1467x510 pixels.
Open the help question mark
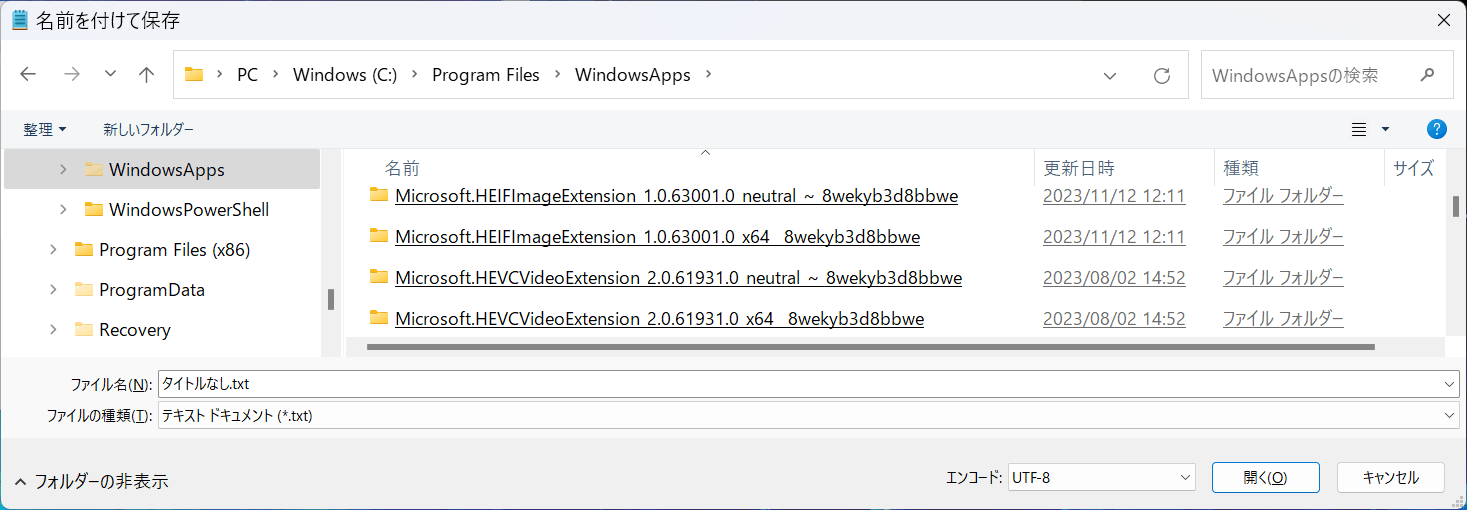pyautogui.click(x=1436, y=129)
